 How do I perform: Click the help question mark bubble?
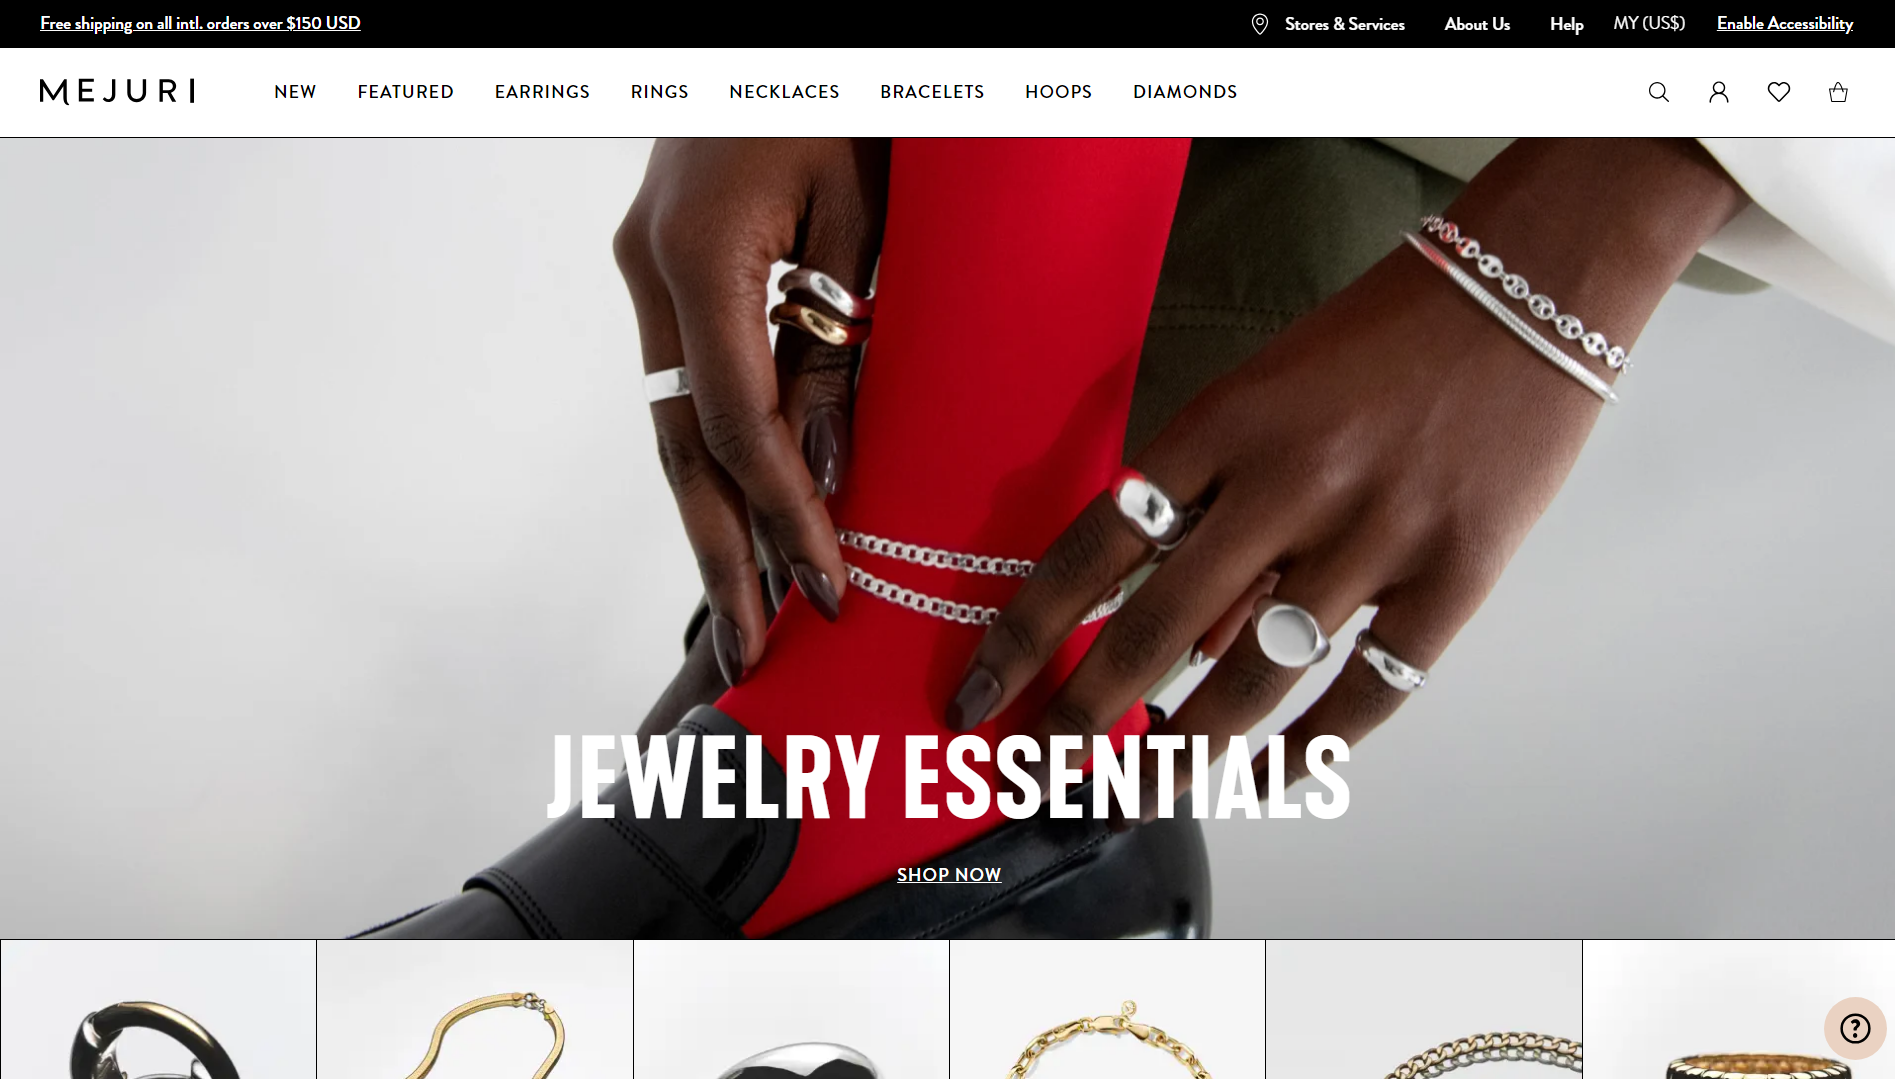click(x=1855, y=1028)
